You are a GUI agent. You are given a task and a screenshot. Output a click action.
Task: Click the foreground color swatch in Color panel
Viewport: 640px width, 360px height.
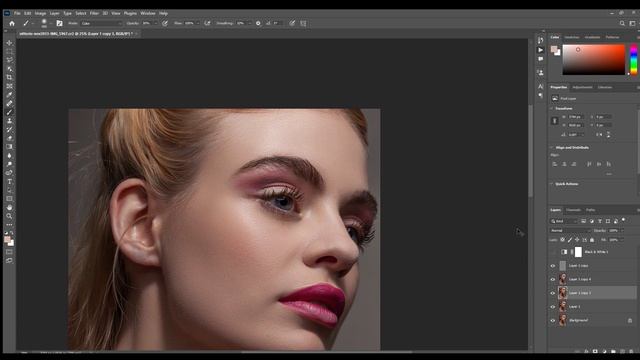click(554, 49)
